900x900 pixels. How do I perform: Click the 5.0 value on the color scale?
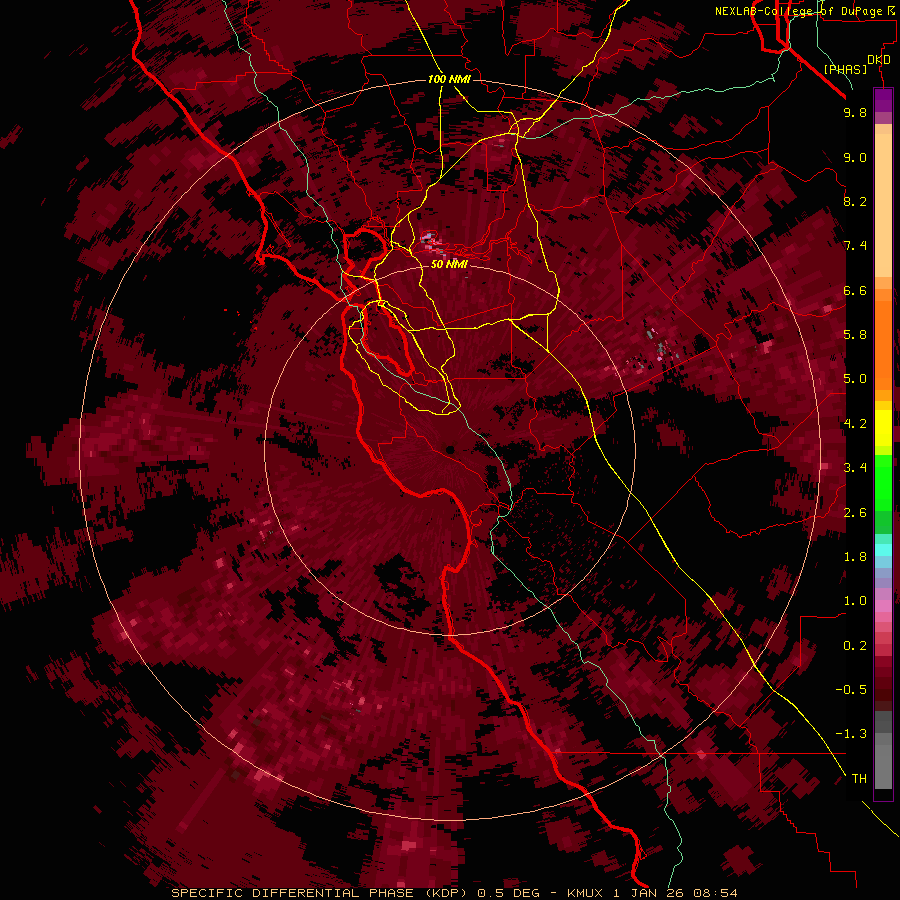(855, 379)
